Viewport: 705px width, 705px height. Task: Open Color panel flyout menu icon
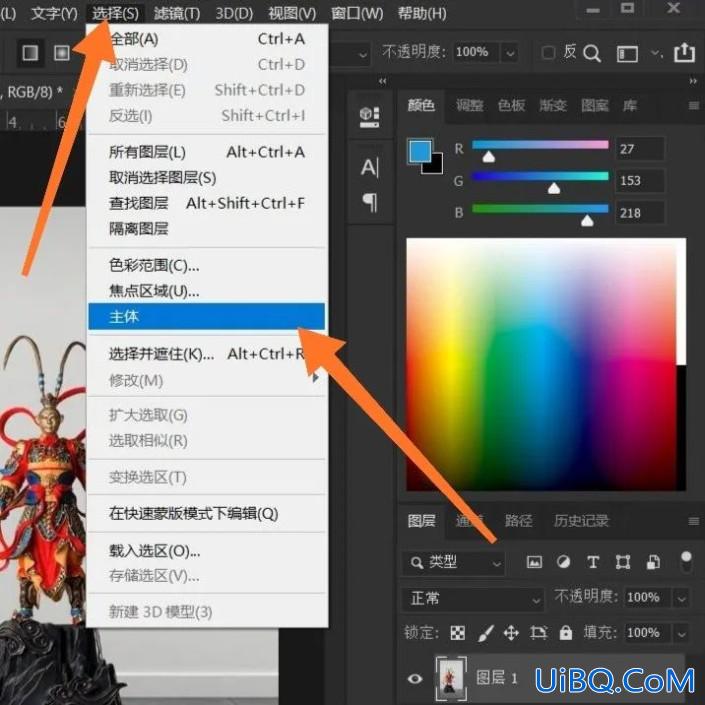(694, 106)
